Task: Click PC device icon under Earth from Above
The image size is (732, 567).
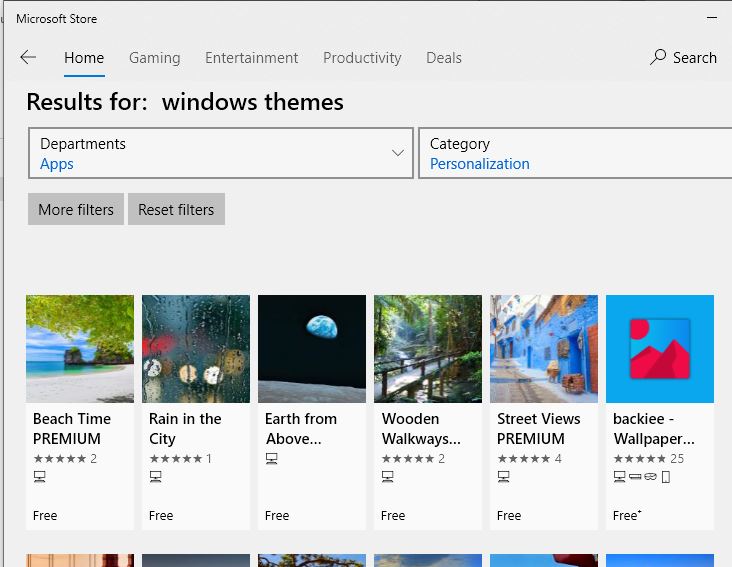Action: point(271,458)
